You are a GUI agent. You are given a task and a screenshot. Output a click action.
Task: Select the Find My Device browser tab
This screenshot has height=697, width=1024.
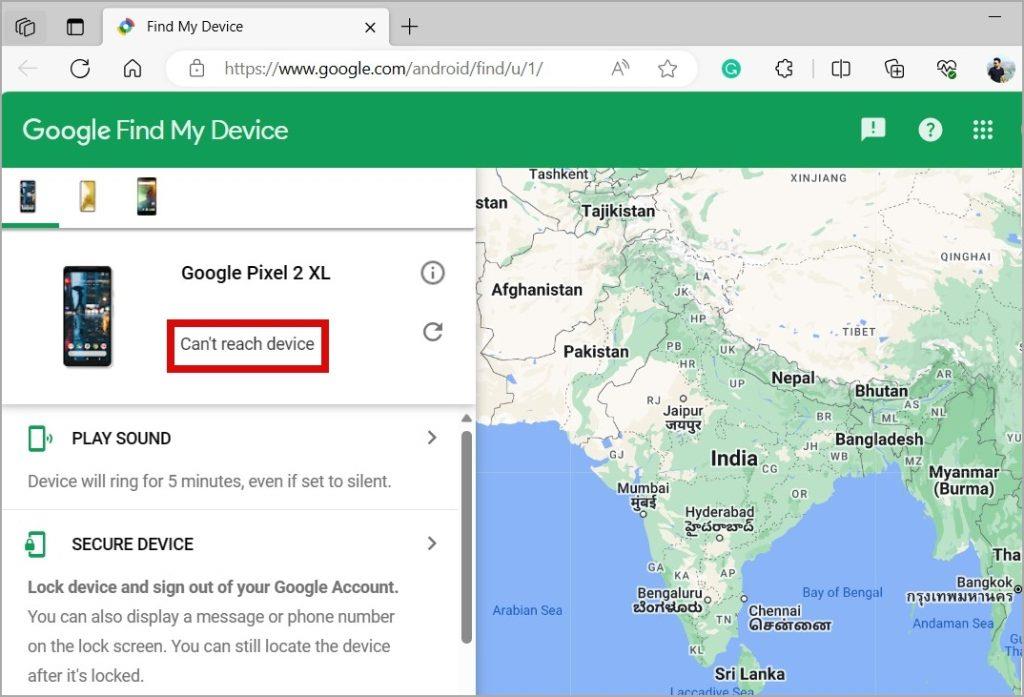246,27
